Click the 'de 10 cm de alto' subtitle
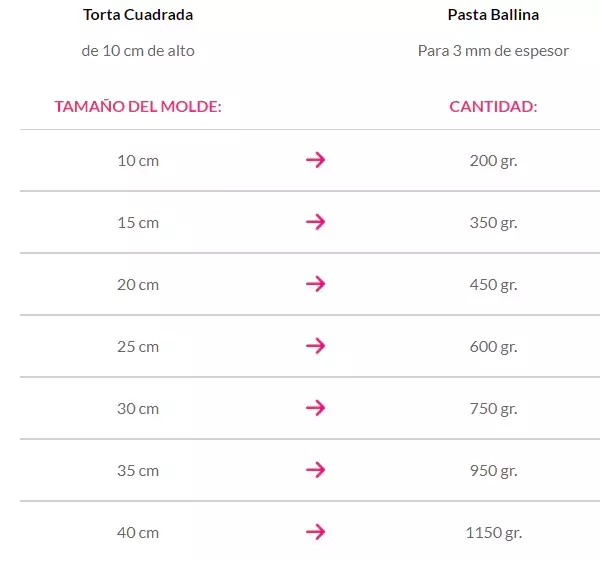600x561 pixels. 138,51
